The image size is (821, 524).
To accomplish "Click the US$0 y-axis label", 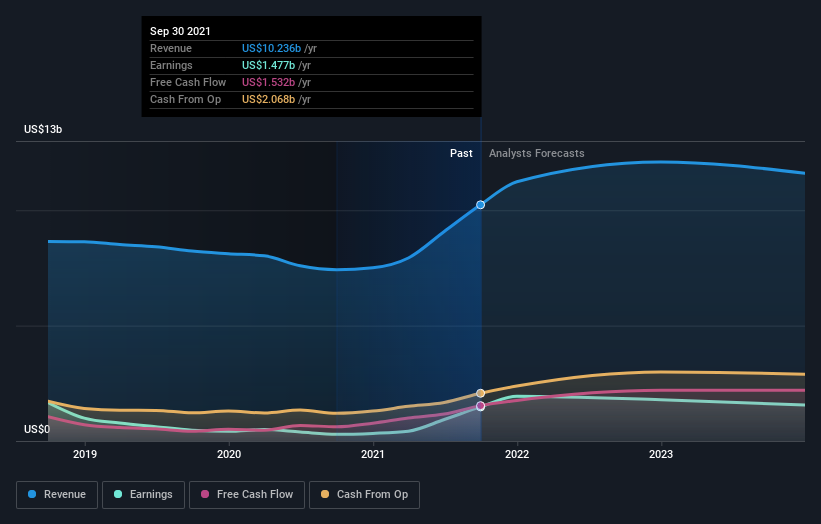I will [37, 429].
